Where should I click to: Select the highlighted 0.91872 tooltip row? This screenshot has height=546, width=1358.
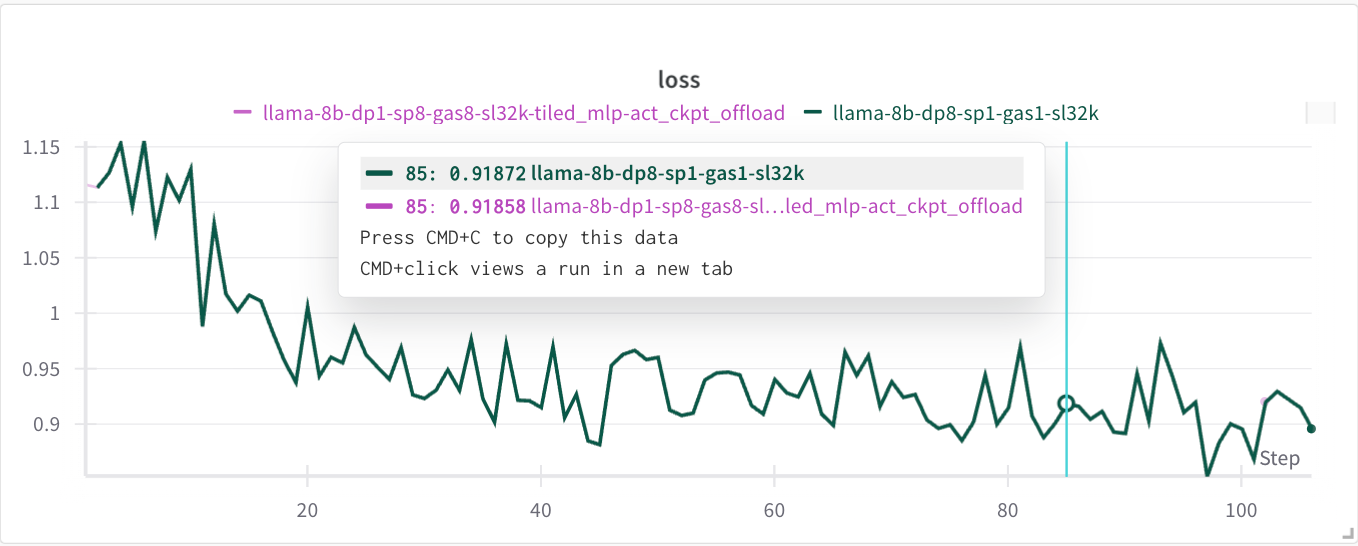(691, 174)
